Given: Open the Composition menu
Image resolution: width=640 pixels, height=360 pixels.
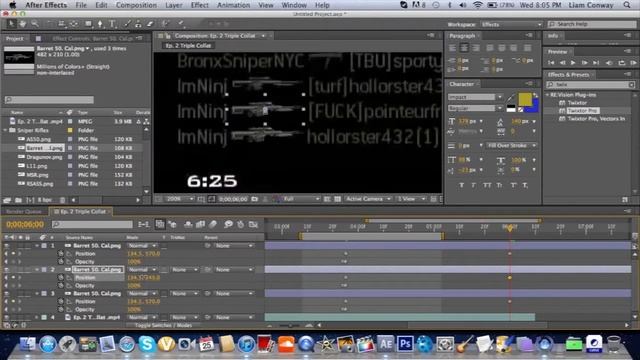Looking at the screenshot, I should (136, 5).
